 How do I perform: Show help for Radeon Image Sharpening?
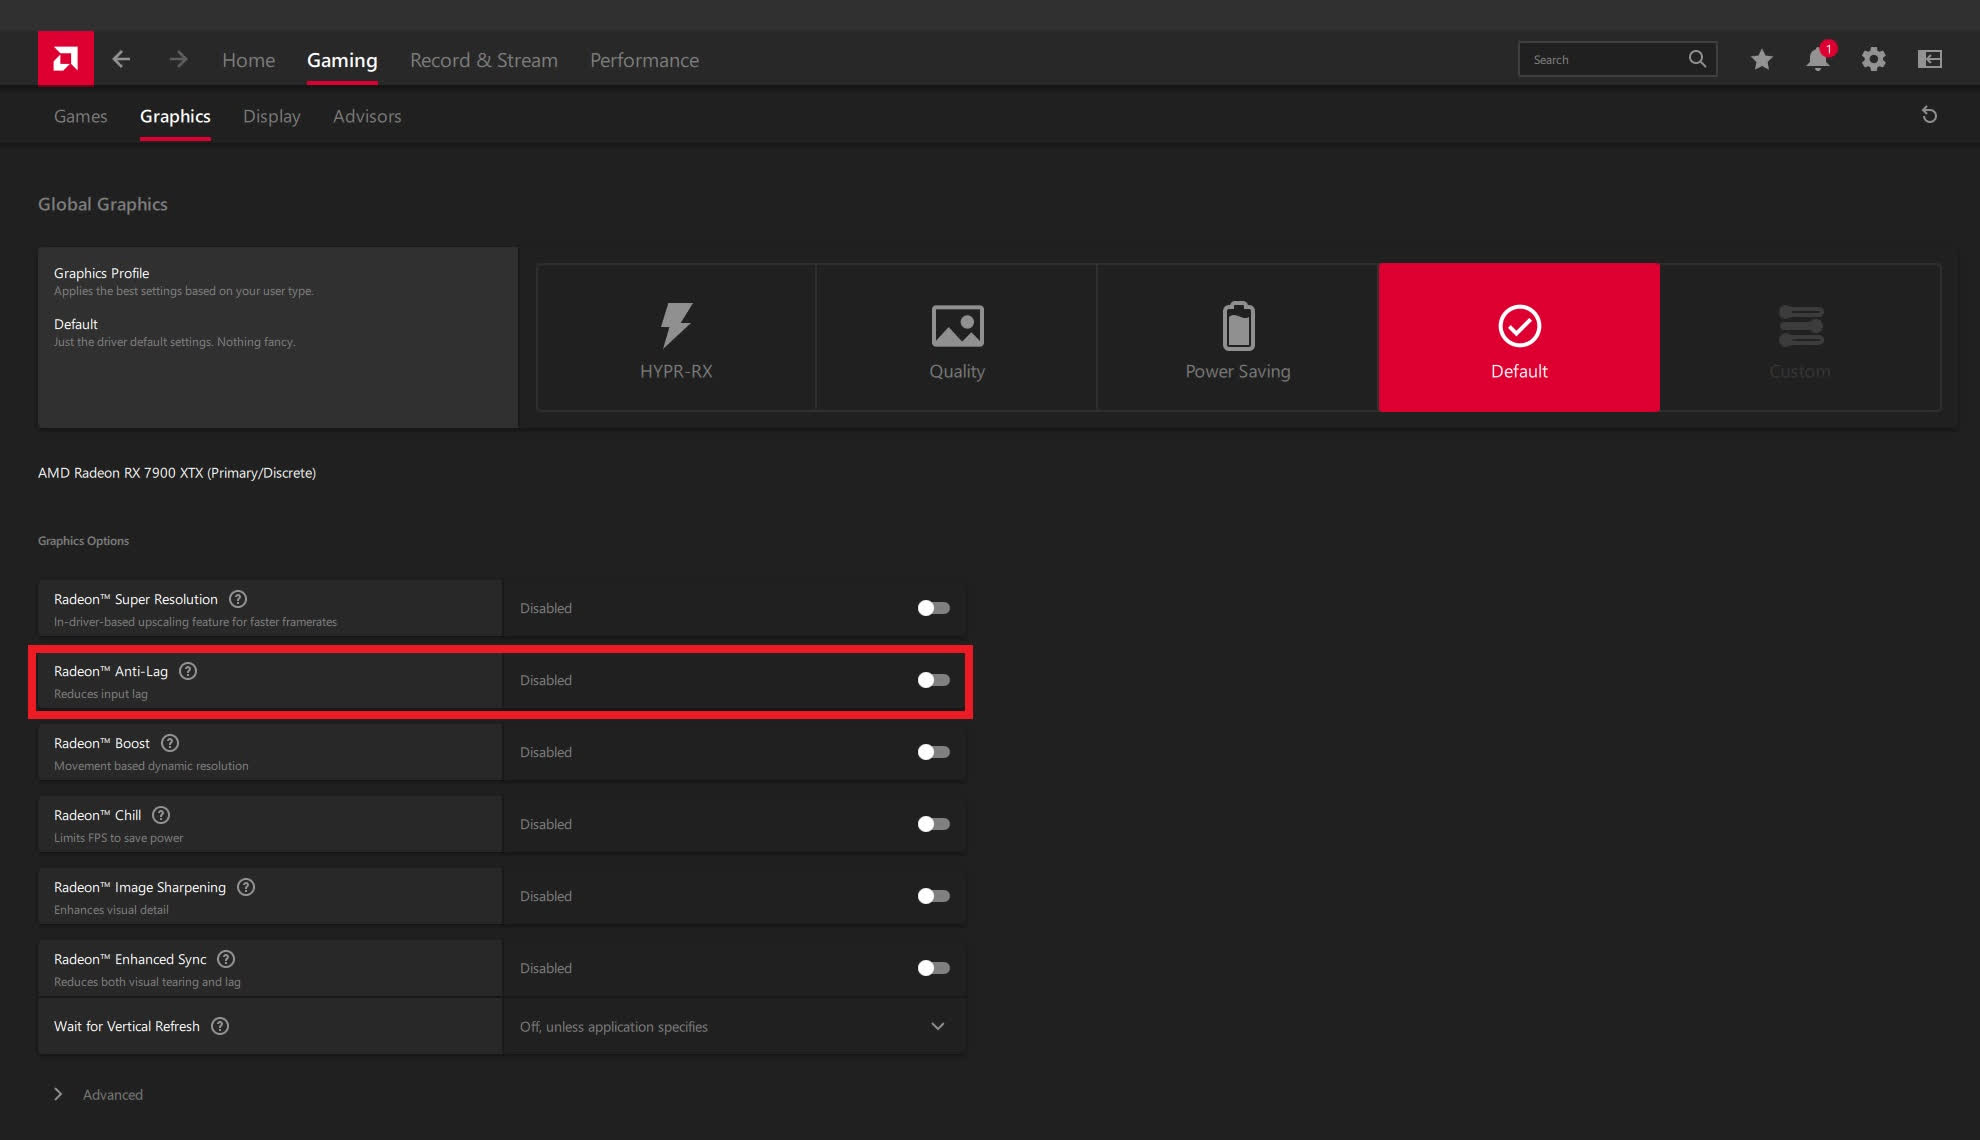(x=246, y=887)
